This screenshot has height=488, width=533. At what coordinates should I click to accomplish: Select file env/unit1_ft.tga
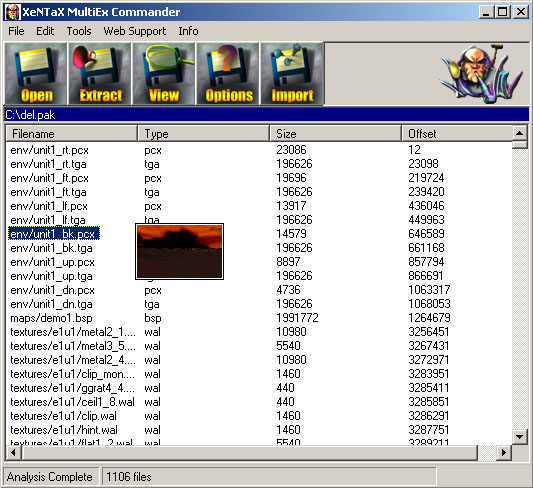(x=48, y=192)
